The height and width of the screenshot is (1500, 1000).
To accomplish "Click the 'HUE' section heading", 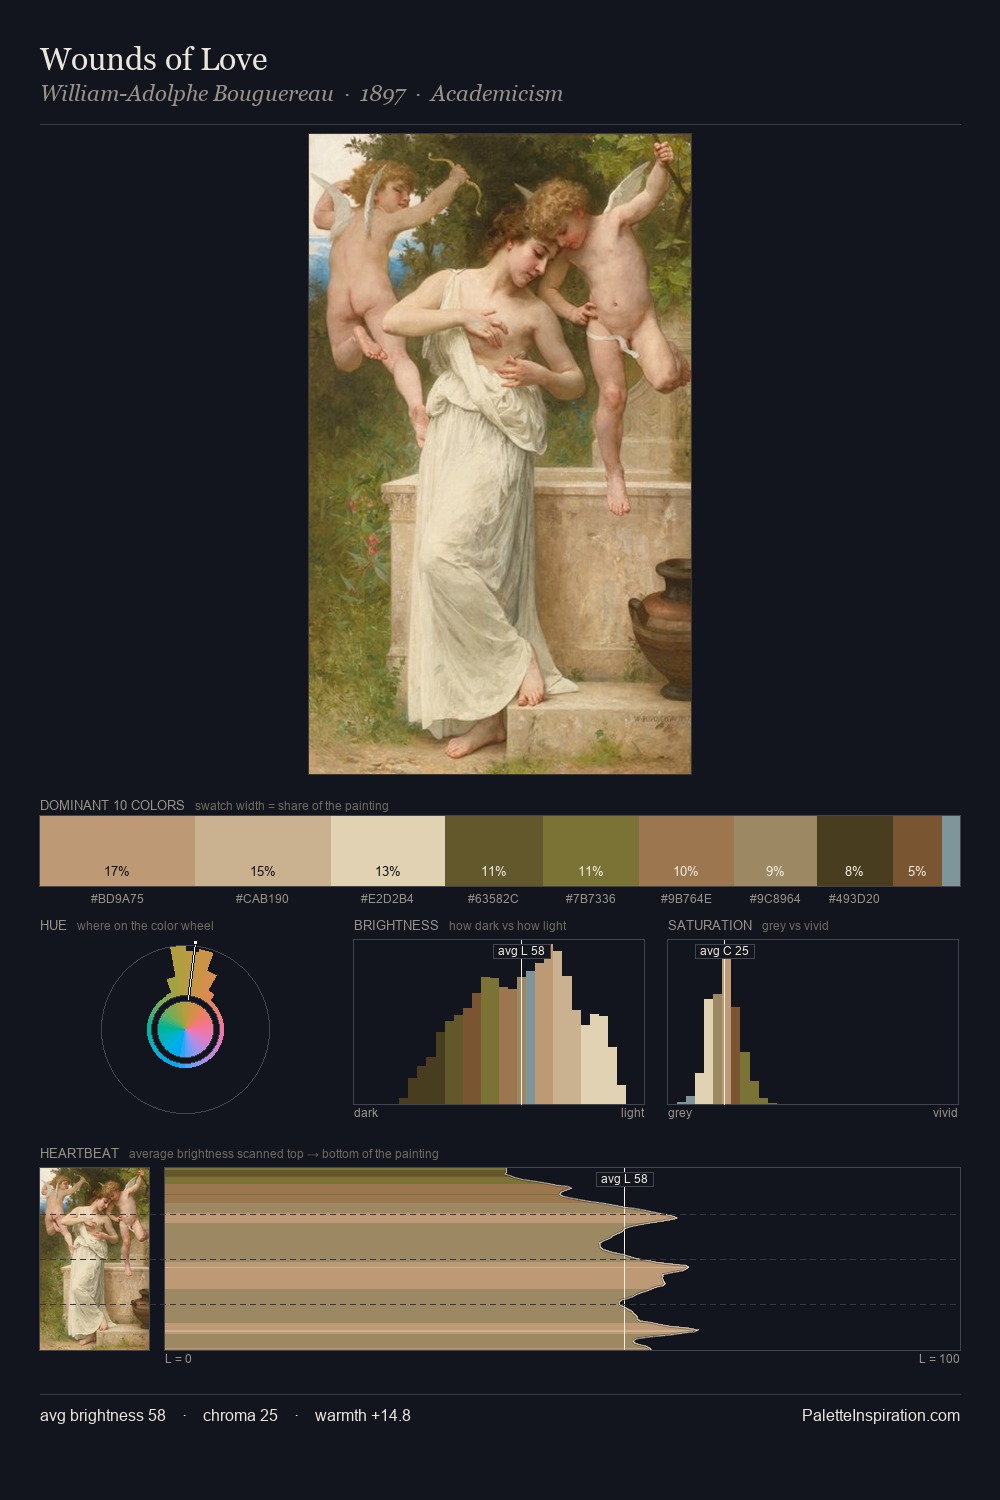I will (53, 925).
